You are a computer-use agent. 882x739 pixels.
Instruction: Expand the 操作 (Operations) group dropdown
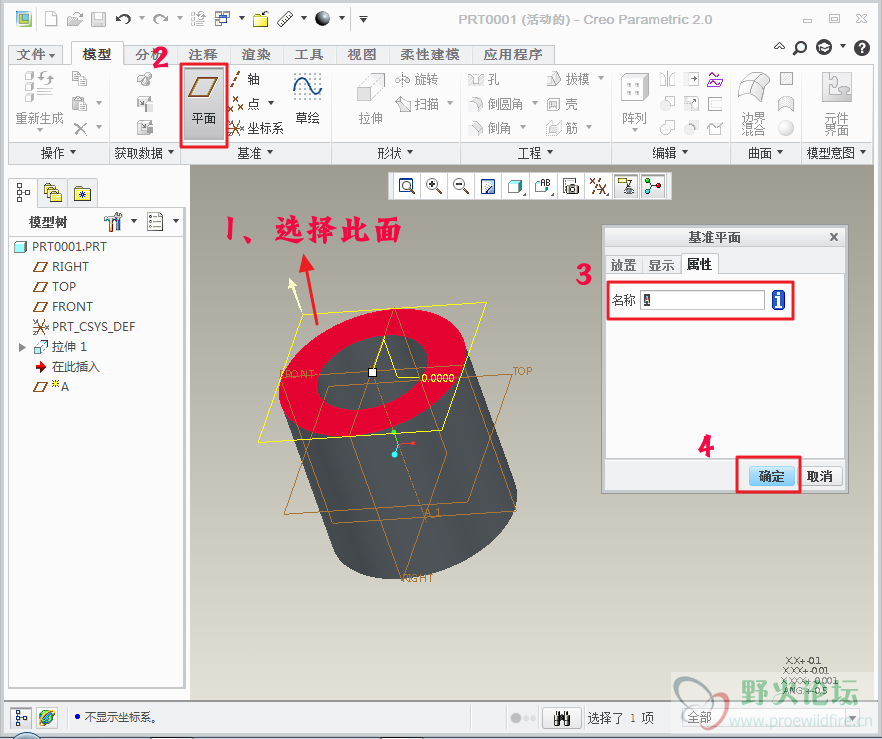58,153
